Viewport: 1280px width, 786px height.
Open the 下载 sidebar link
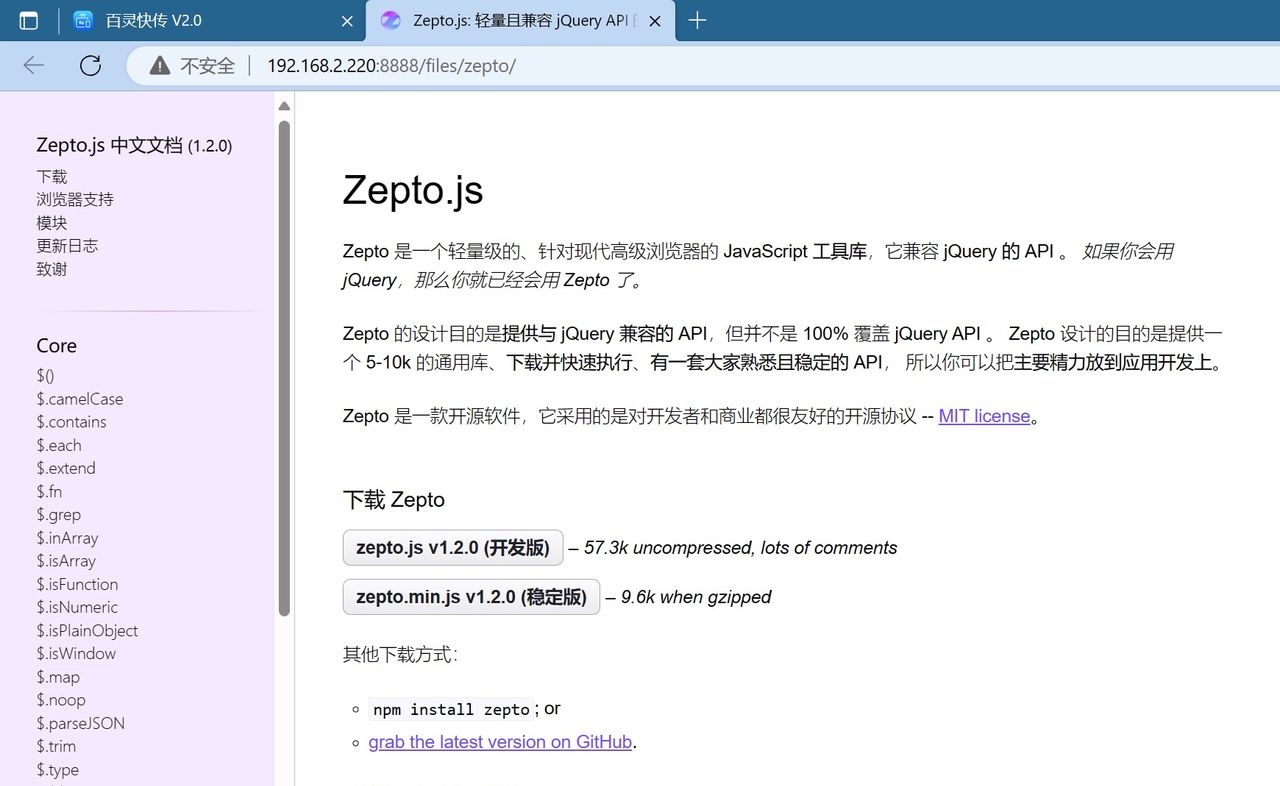tap(52, 176)
